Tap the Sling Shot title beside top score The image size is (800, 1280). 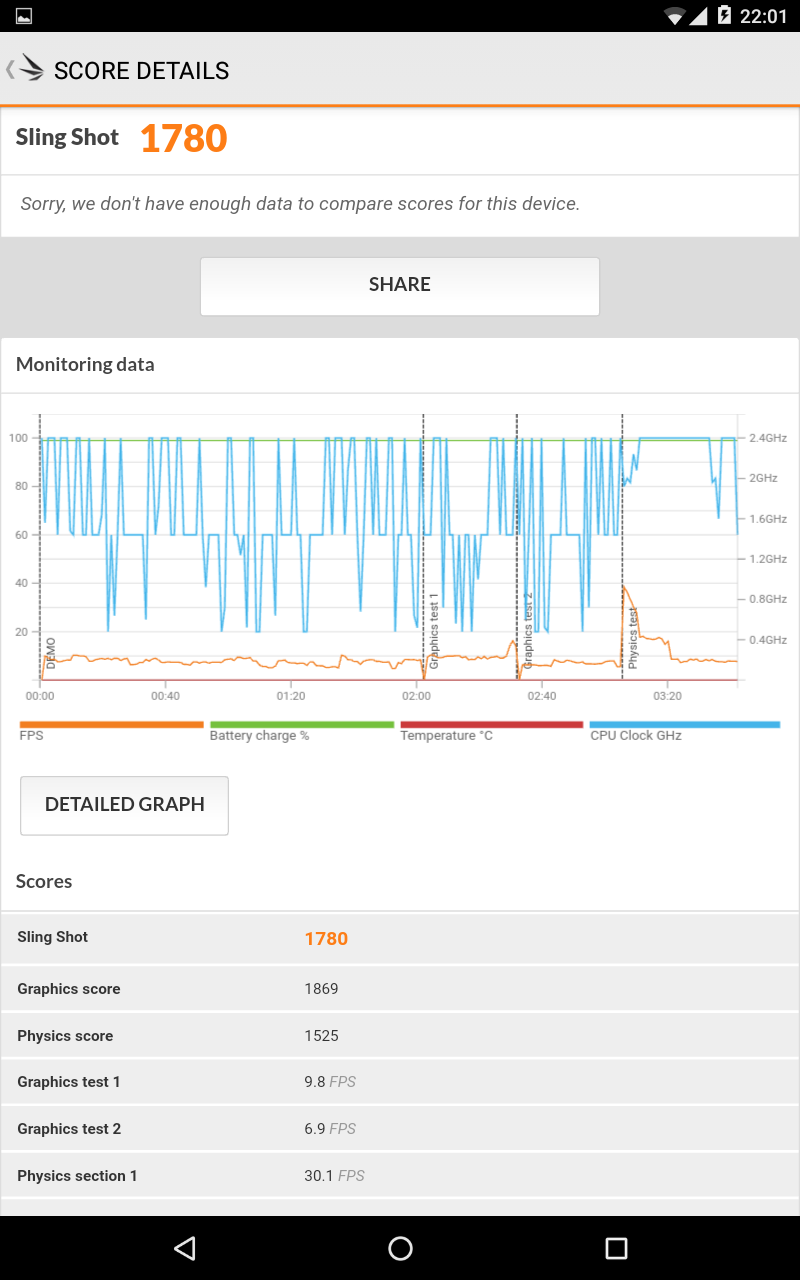(67, 138)
